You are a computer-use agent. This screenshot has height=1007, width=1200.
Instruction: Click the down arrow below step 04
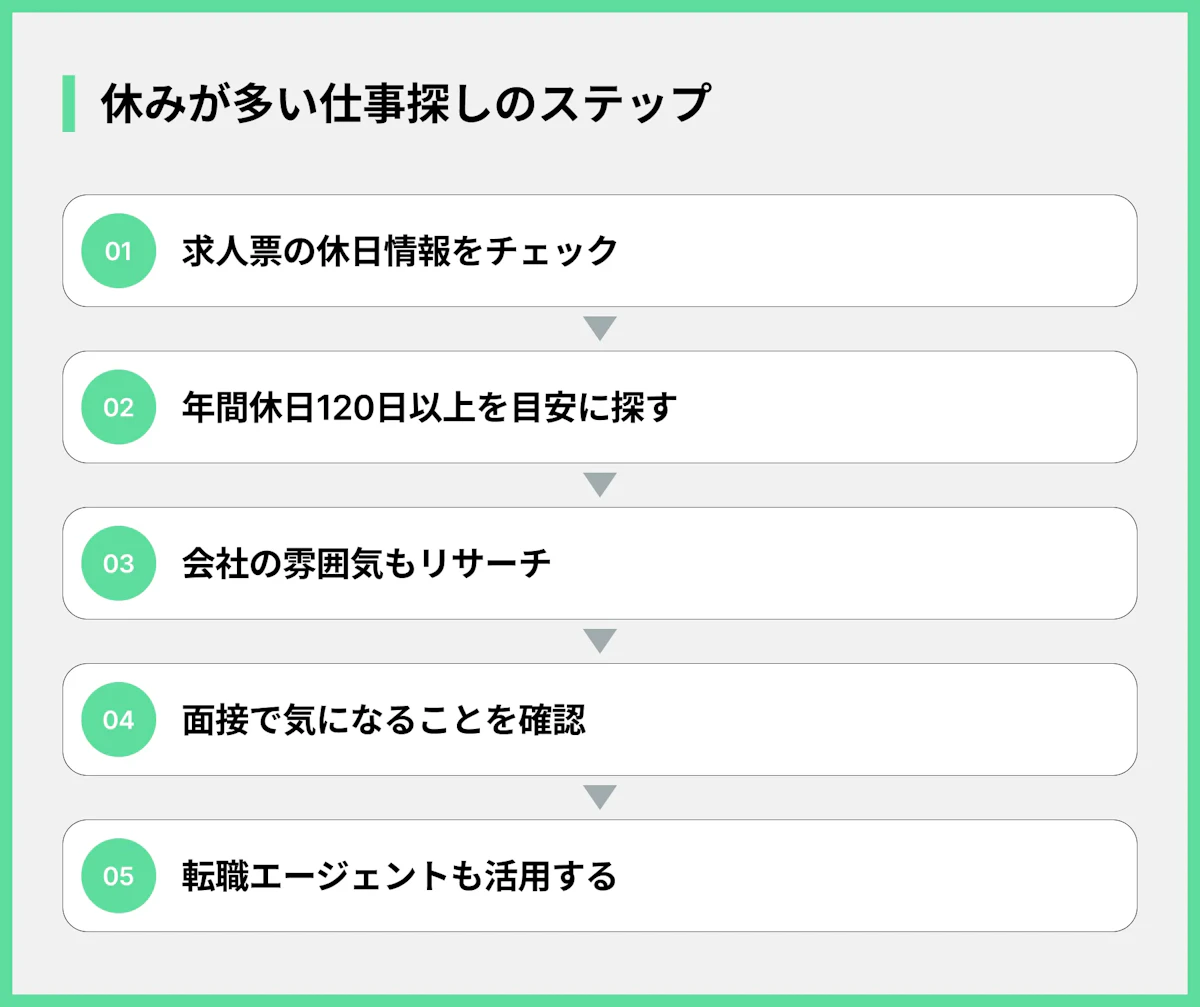[x=599, y=797]
